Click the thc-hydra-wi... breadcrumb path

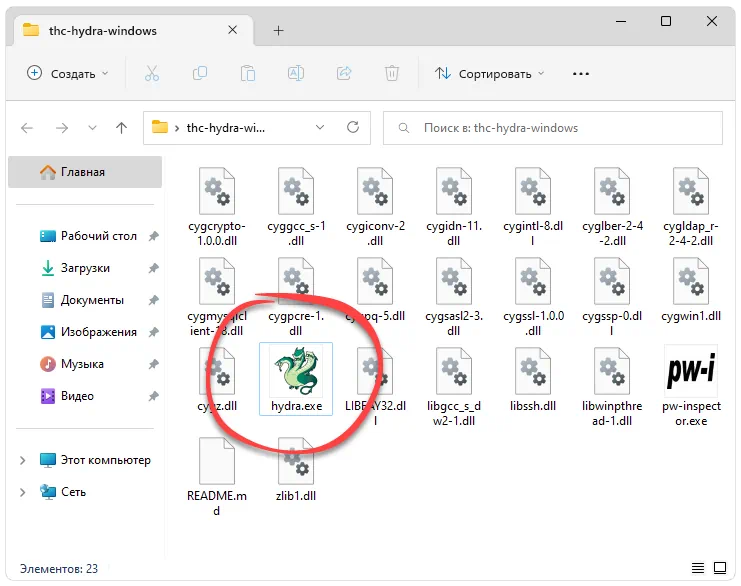click(x=226, y=128)
